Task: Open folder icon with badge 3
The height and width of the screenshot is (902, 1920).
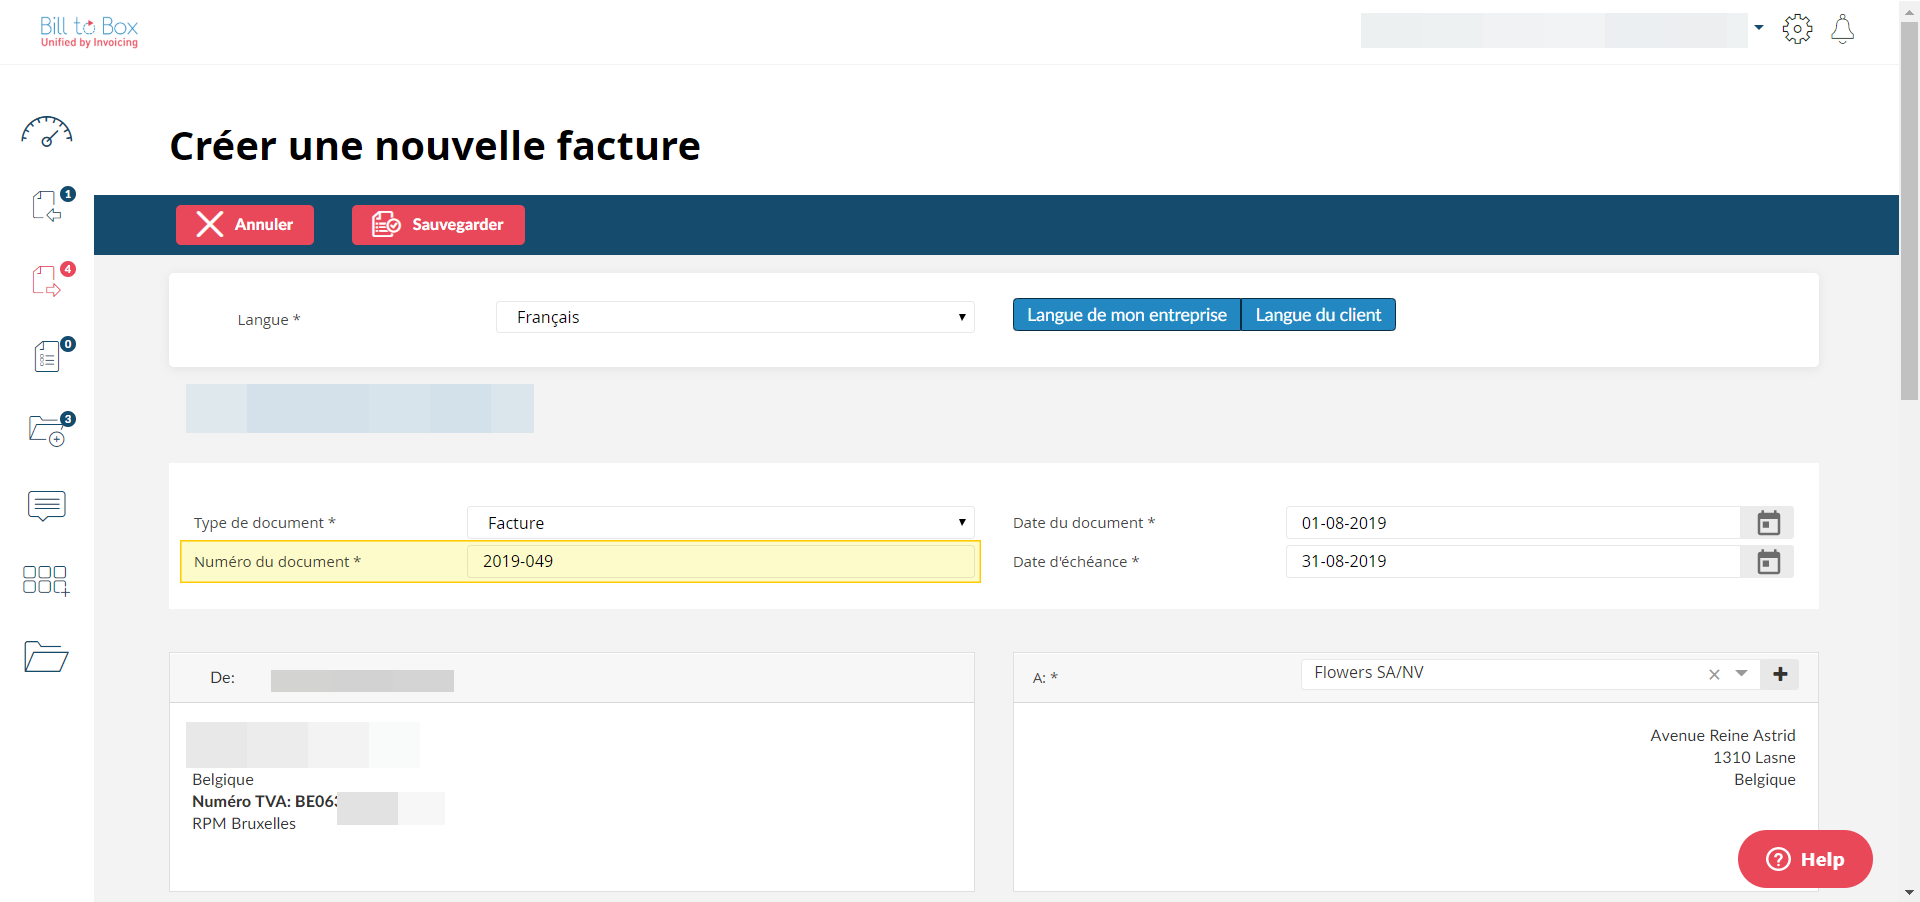Action: pyautogui.click(x=47, y=430)
